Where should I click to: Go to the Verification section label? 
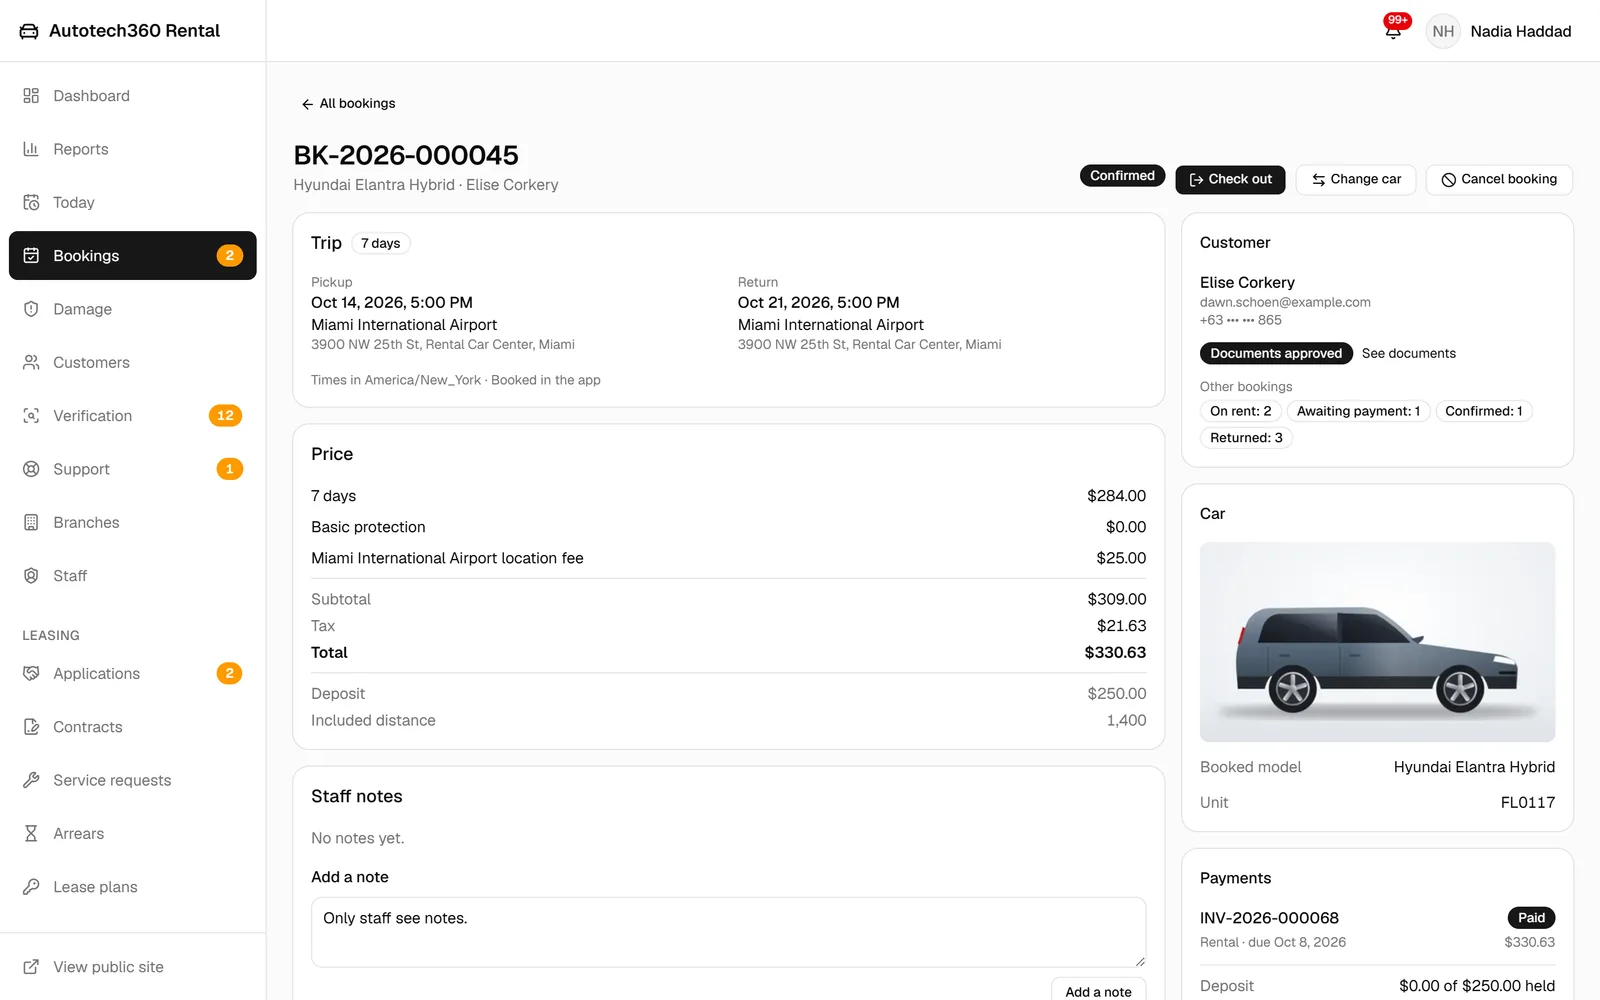(x=93, y=416)
